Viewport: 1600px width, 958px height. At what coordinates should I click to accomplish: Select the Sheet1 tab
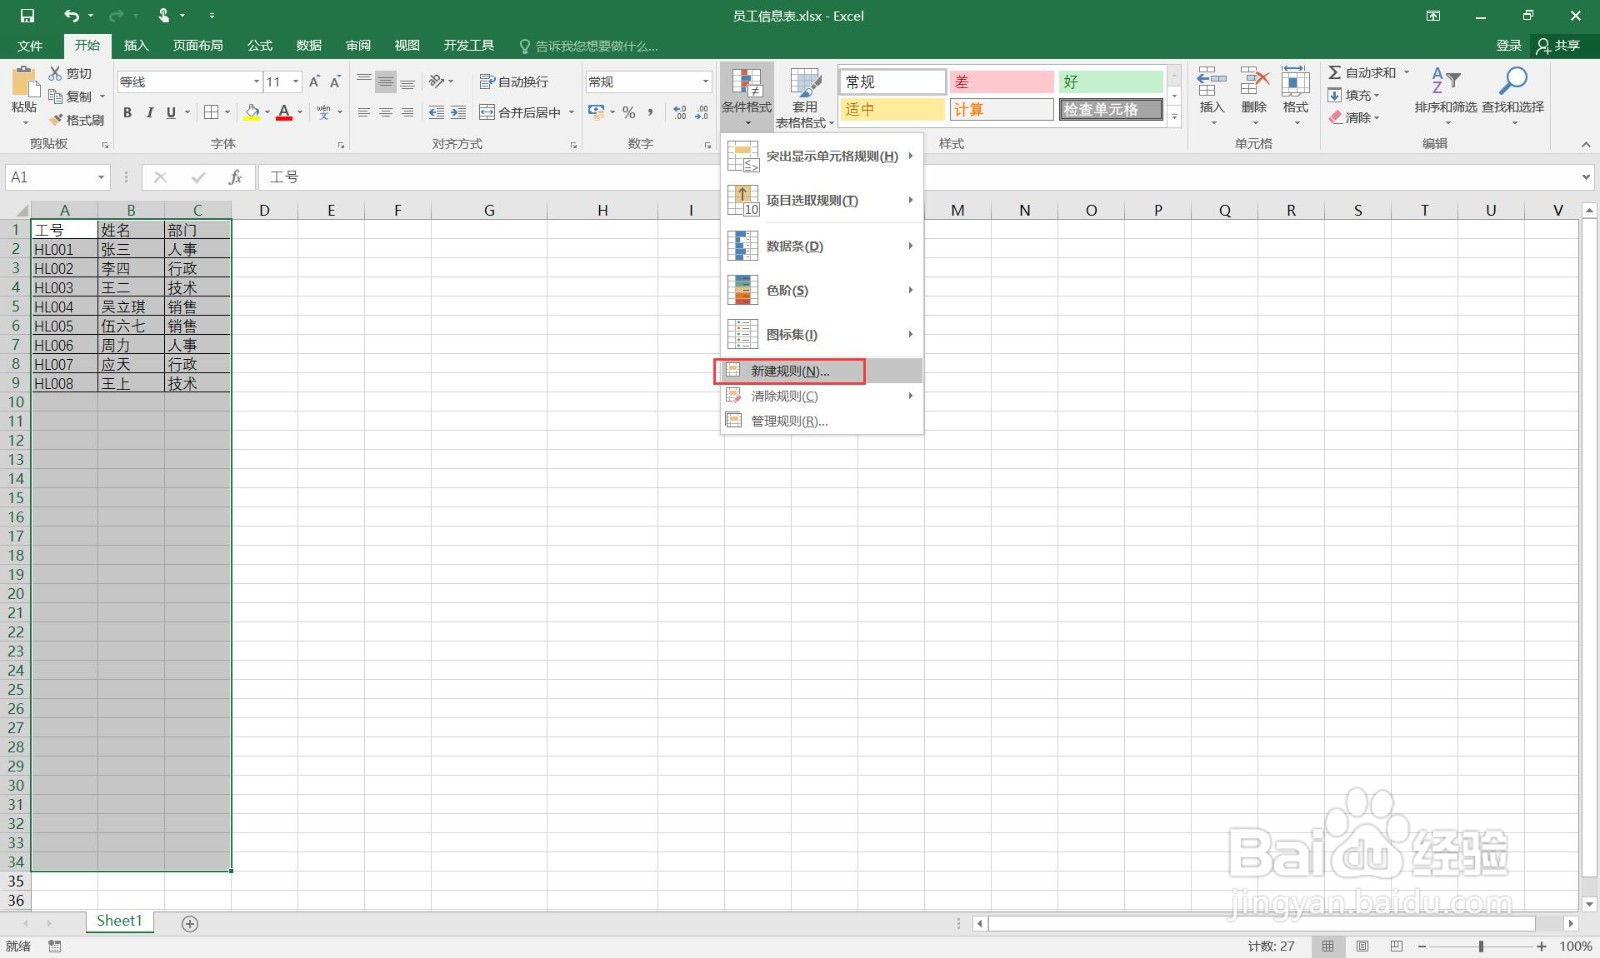[x=119, y=921]
